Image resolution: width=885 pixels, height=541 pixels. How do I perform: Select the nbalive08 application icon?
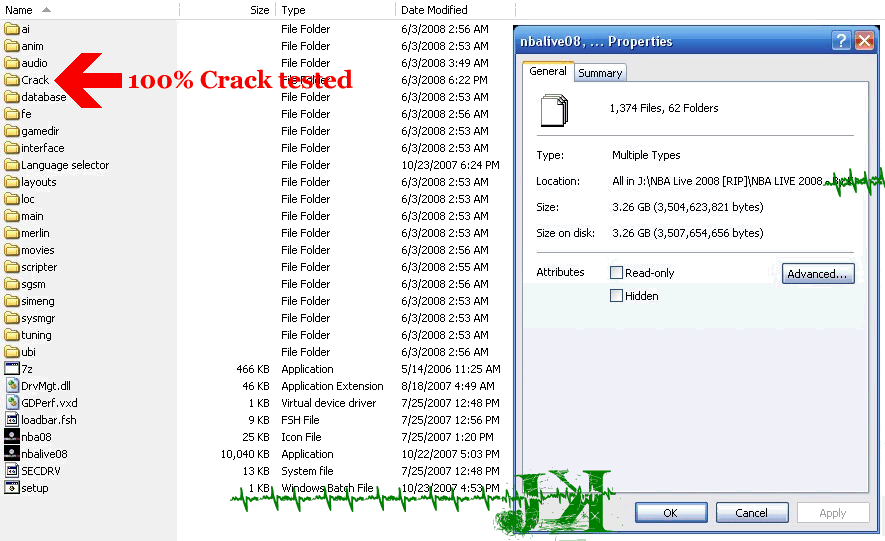[12, 453]
